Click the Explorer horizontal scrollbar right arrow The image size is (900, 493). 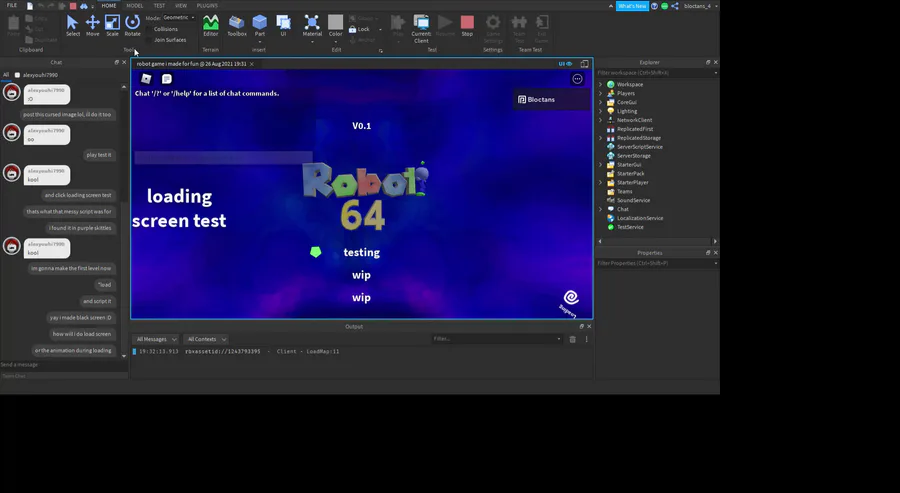pos(715,242)
